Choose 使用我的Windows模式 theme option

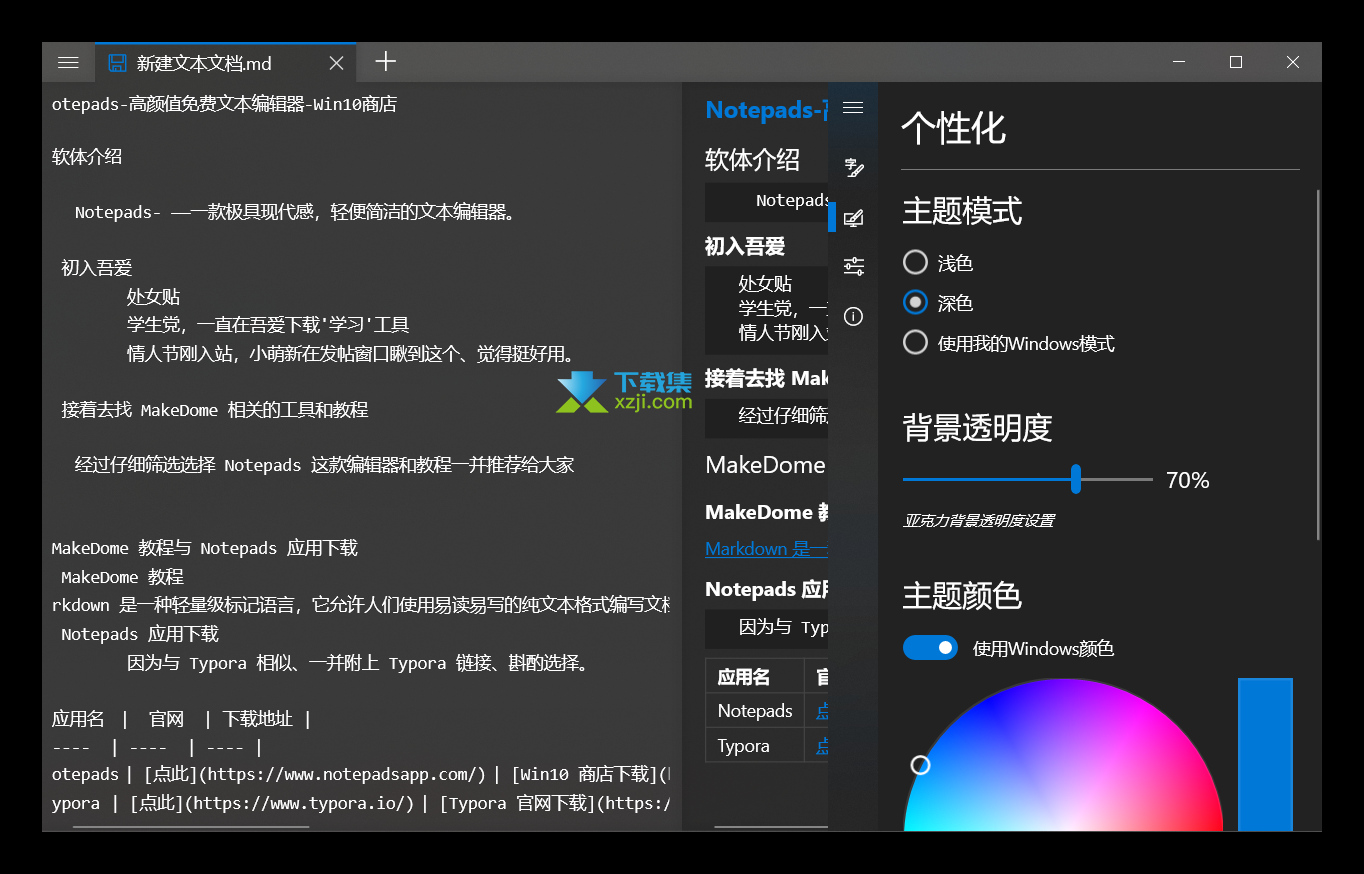(1008, 343)
